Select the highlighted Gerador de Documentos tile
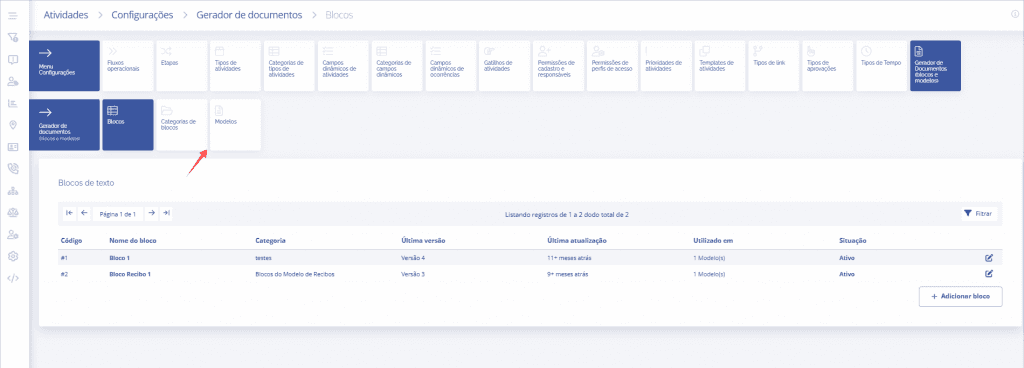 coord(935,65)
